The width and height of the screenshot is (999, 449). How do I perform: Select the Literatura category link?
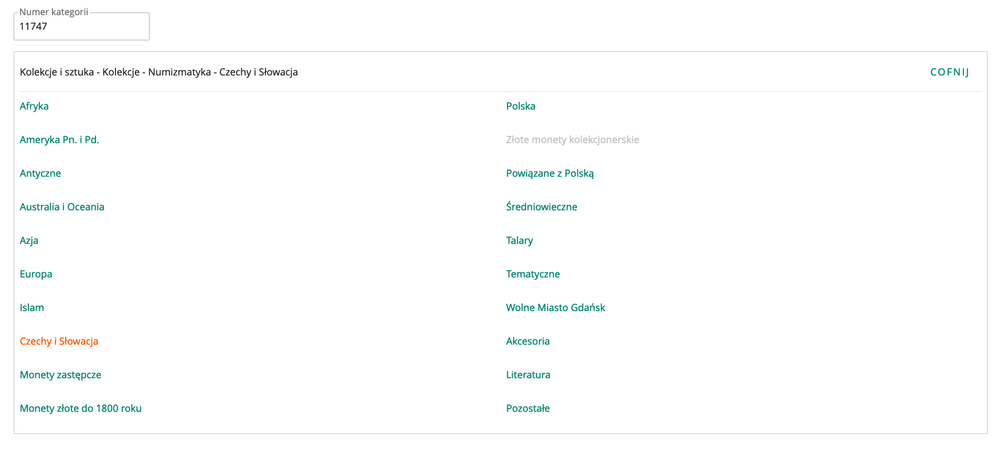[x=528, y=375]
